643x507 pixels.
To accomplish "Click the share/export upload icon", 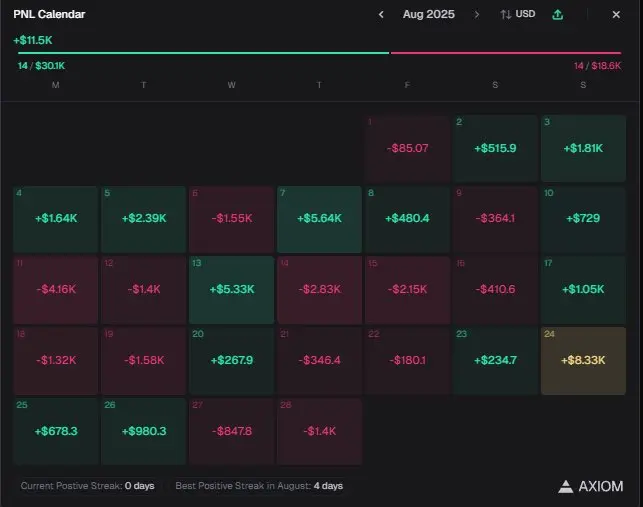I will (558, 15).
